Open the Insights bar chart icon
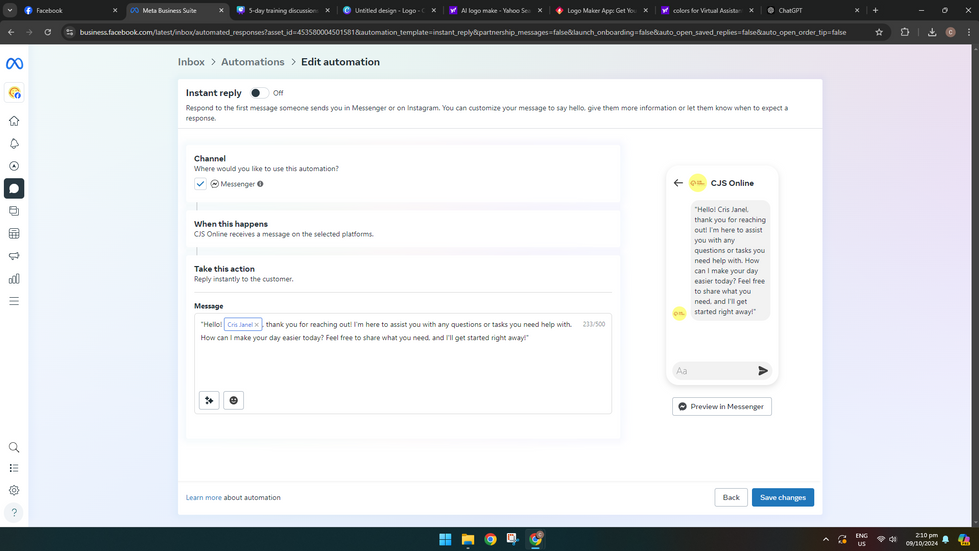The width and height of the screenshot is (979, 551). [x=14, y=278]
